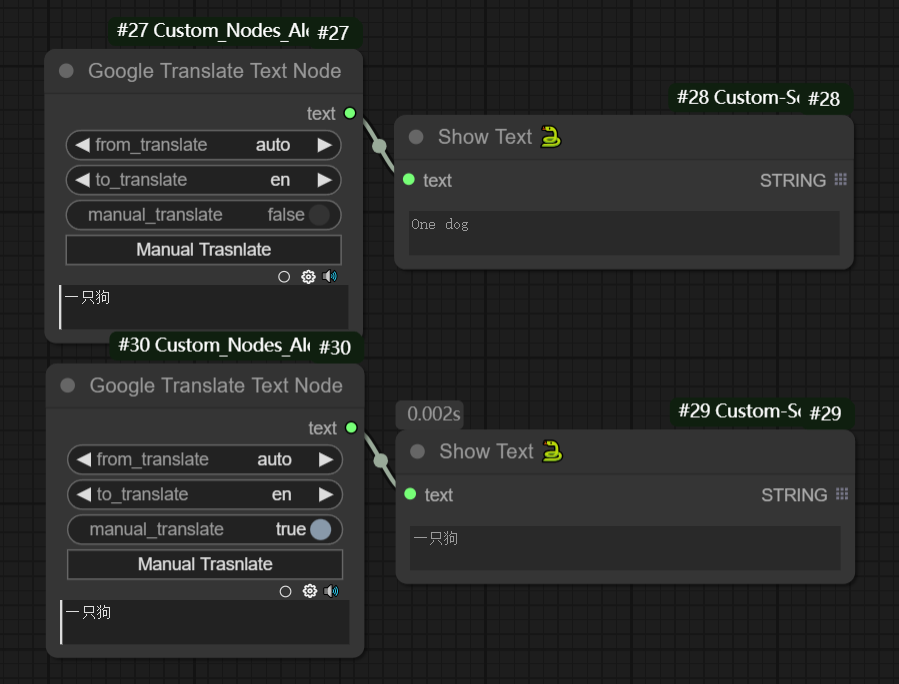This screenshot has height=684, width=899.
Task: Open to_translate language selector in node #30
Action: [x=205, y=494]
